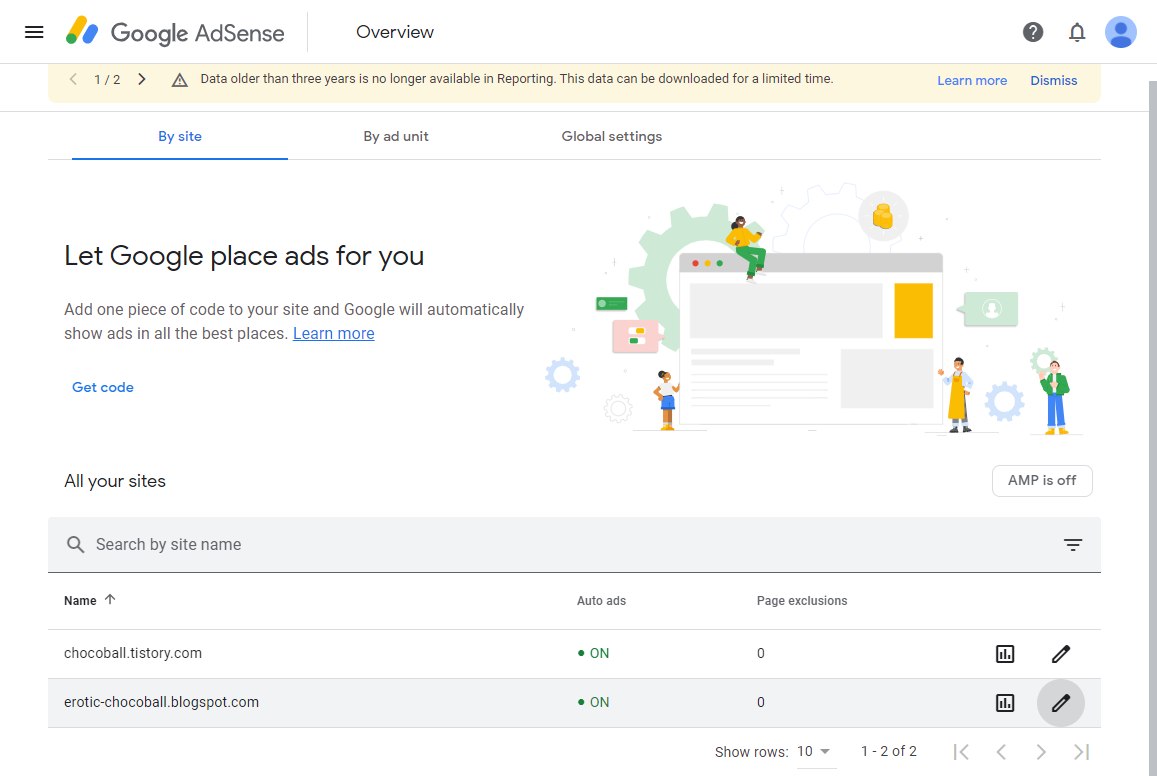1157x776 pixels.
Task: Click ON status for erotic-chocoball.blogspot.com
Action: (x=594, y=702)
